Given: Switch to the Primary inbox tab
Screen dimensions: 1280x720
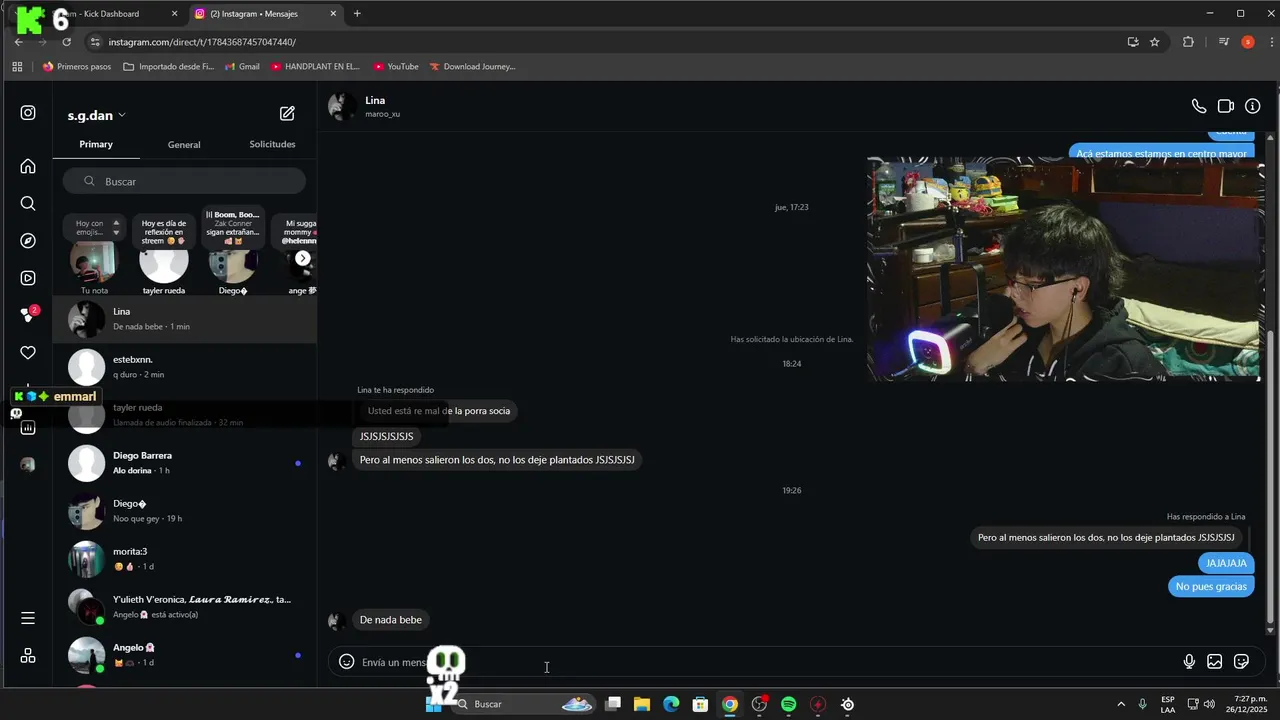Looking at the screenshot, I should pos(96,144).
